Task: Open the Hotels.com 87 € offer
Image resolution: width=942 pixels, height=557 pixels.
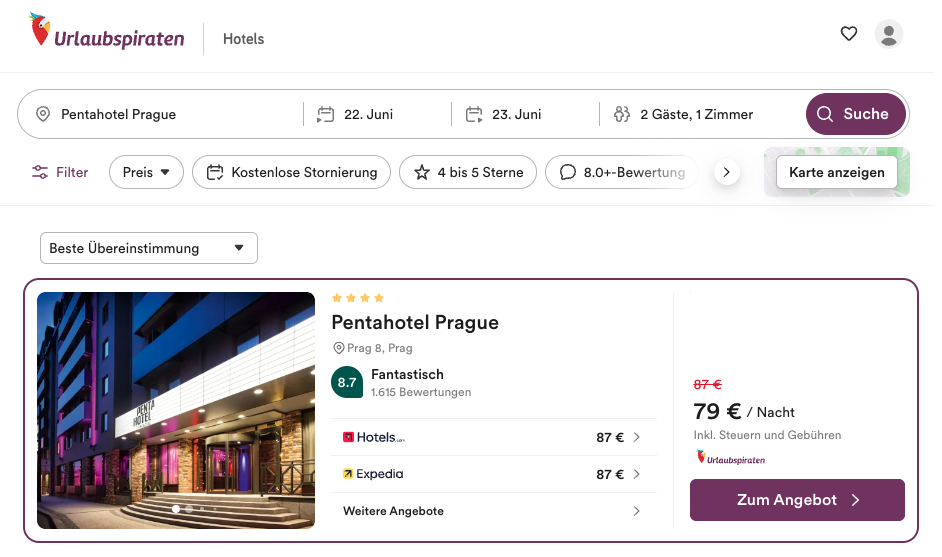Action: point(494,437)
